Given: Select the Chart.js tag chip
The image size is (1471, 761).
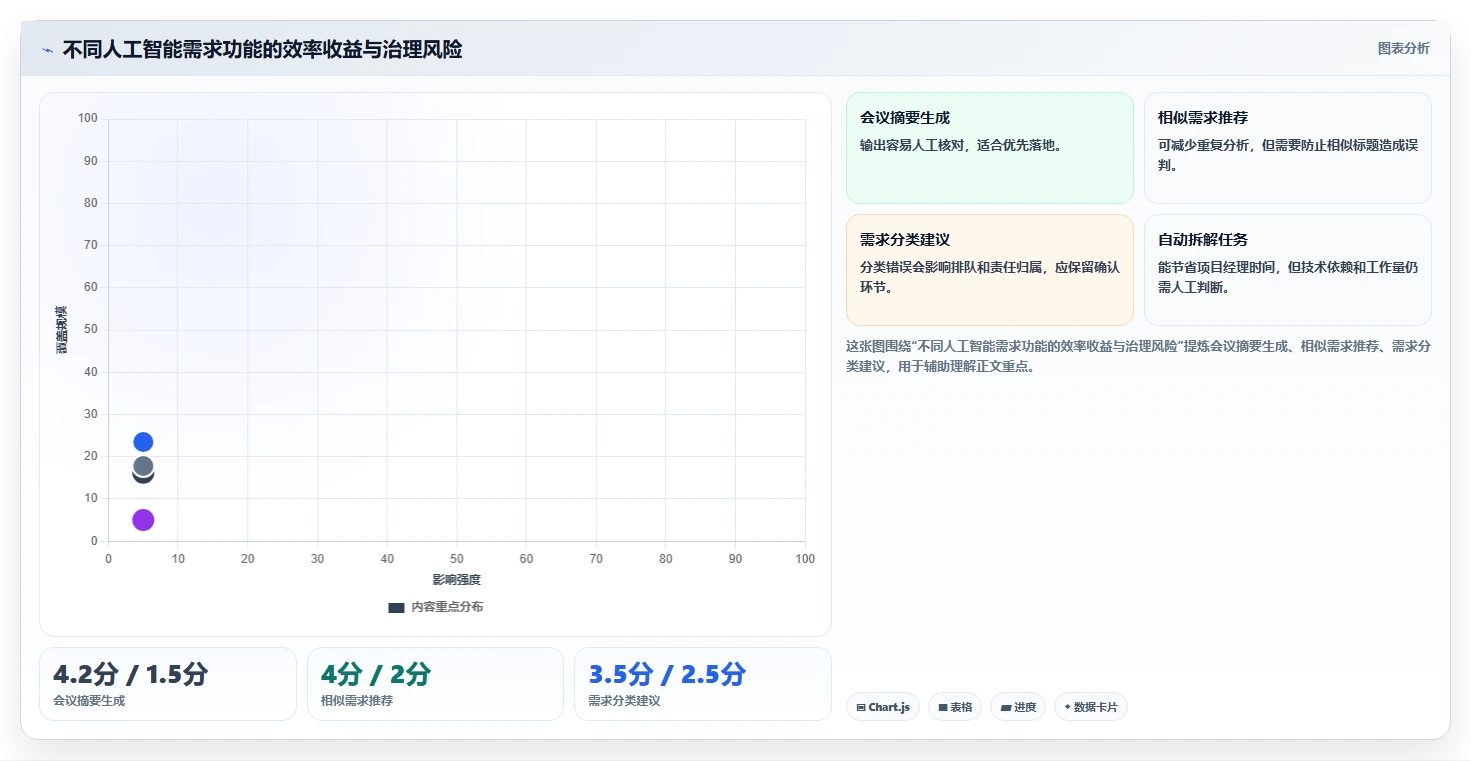Looking at the screenshot, I should [x=882, y=707].
